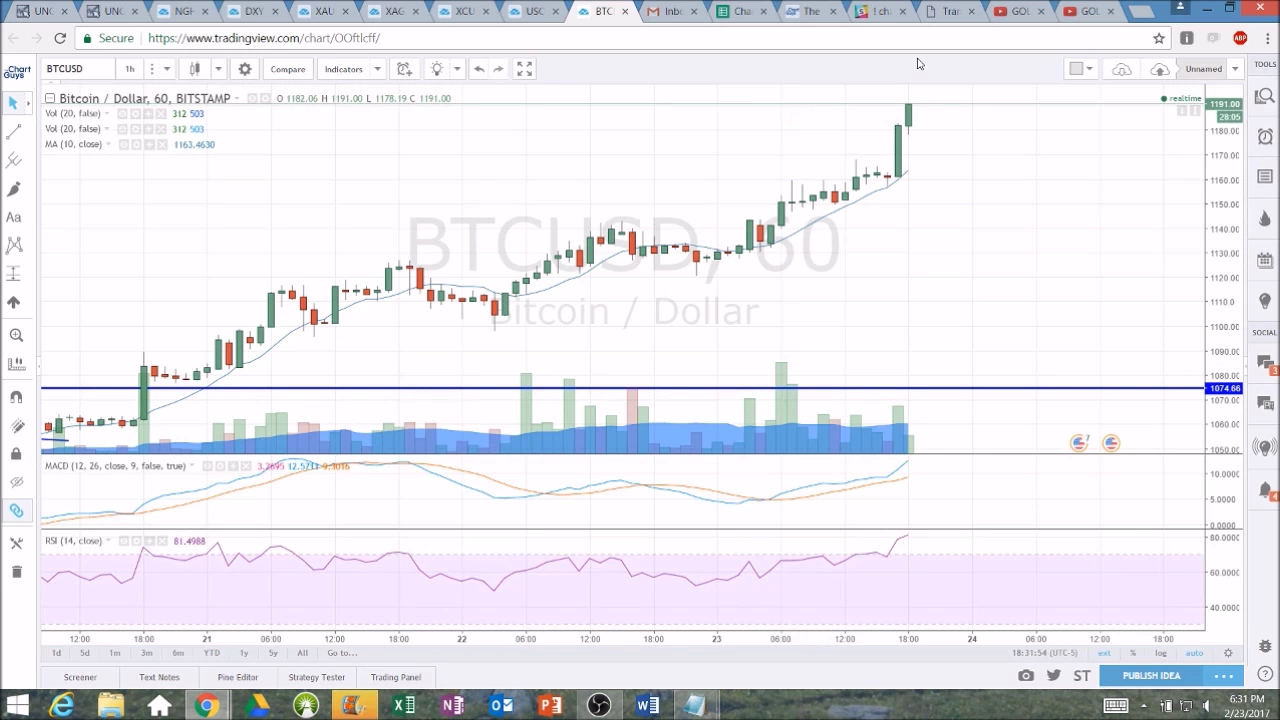Viewport: 1280px width, 720px height.
Task: Open the alerts clock in right sidebar
Action: pyautogui.click(x=1265, y=137)
